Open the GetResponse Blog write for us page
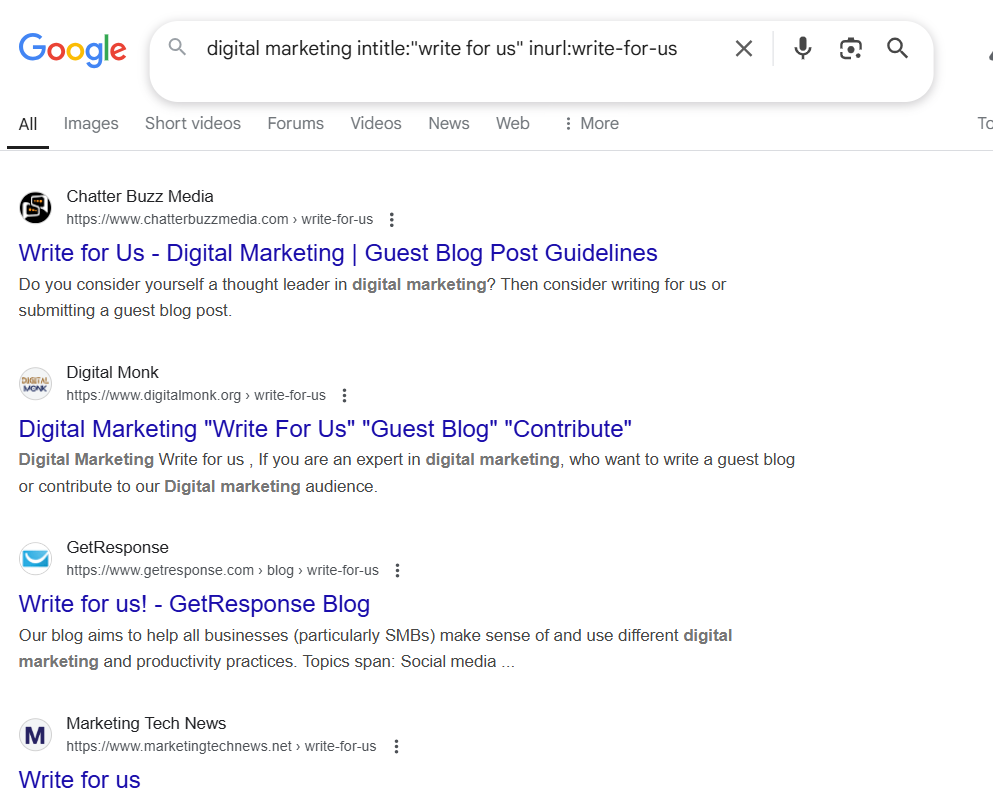The image size is (993, 802). click(194, 604)
